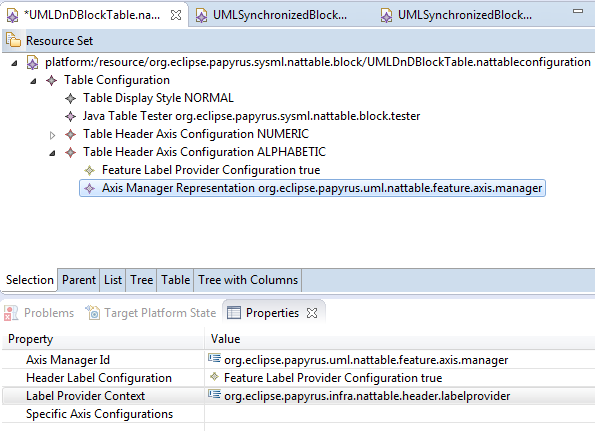This screenshot has height=431, width=595.
Task: Click the Problems view icon
Action: point(11,313)
